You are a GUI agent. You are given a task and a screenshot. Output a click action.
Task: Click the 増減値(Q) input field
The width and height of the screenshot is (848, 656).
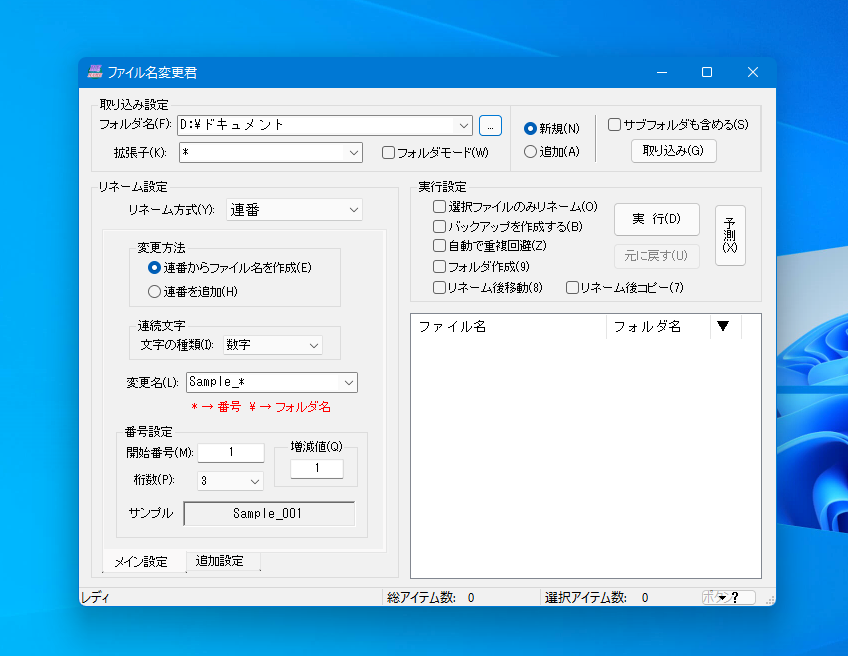click(317, 468)
